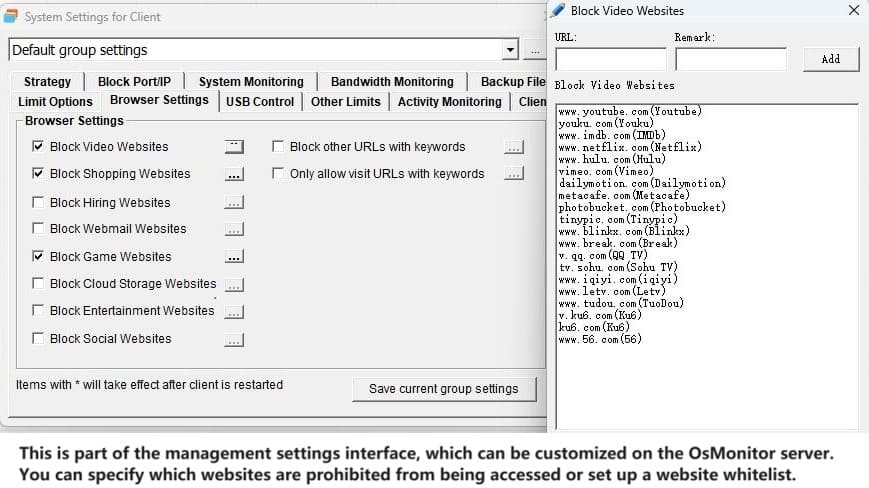Enable Block Cloud Storage Websites checkbox
869x488 pixels.
click(38, 284)
